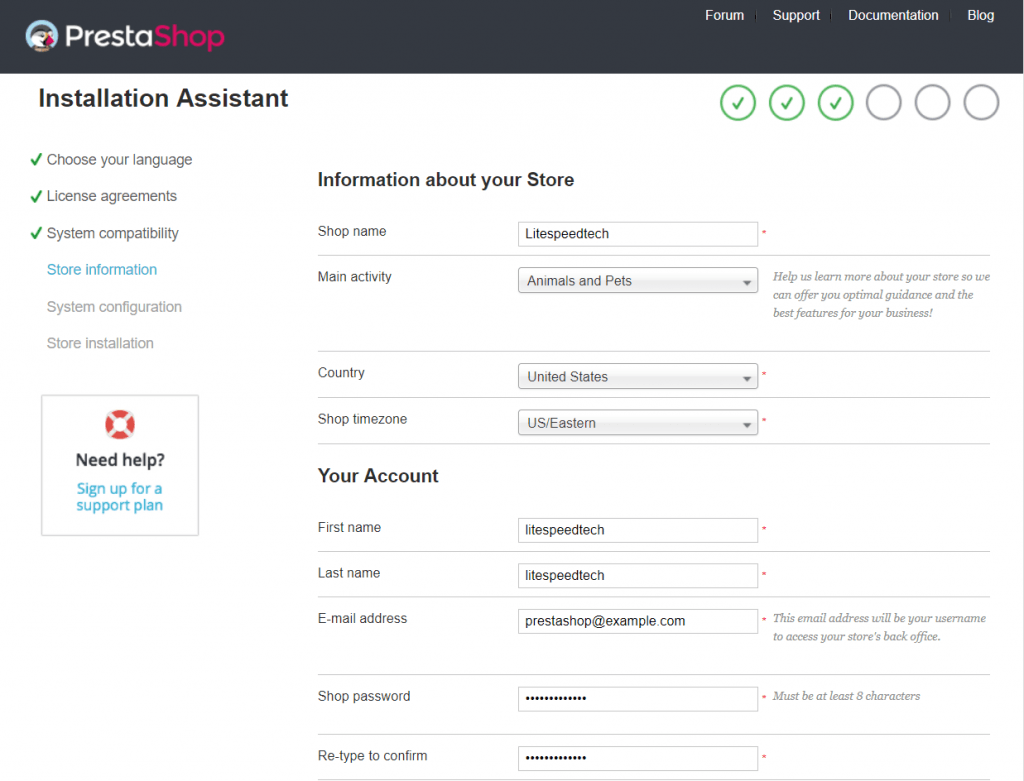Click the Need help? text

point(120,460)
